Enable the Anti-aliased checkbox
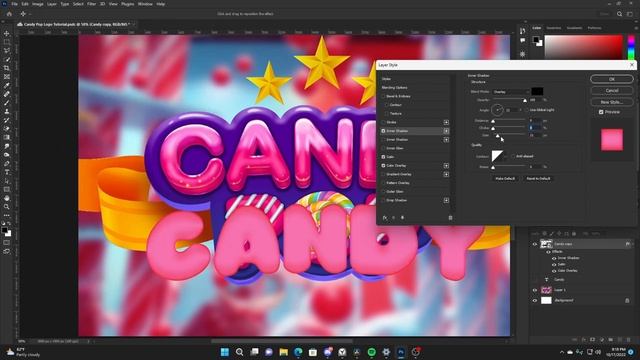 (x=513, y=156)
